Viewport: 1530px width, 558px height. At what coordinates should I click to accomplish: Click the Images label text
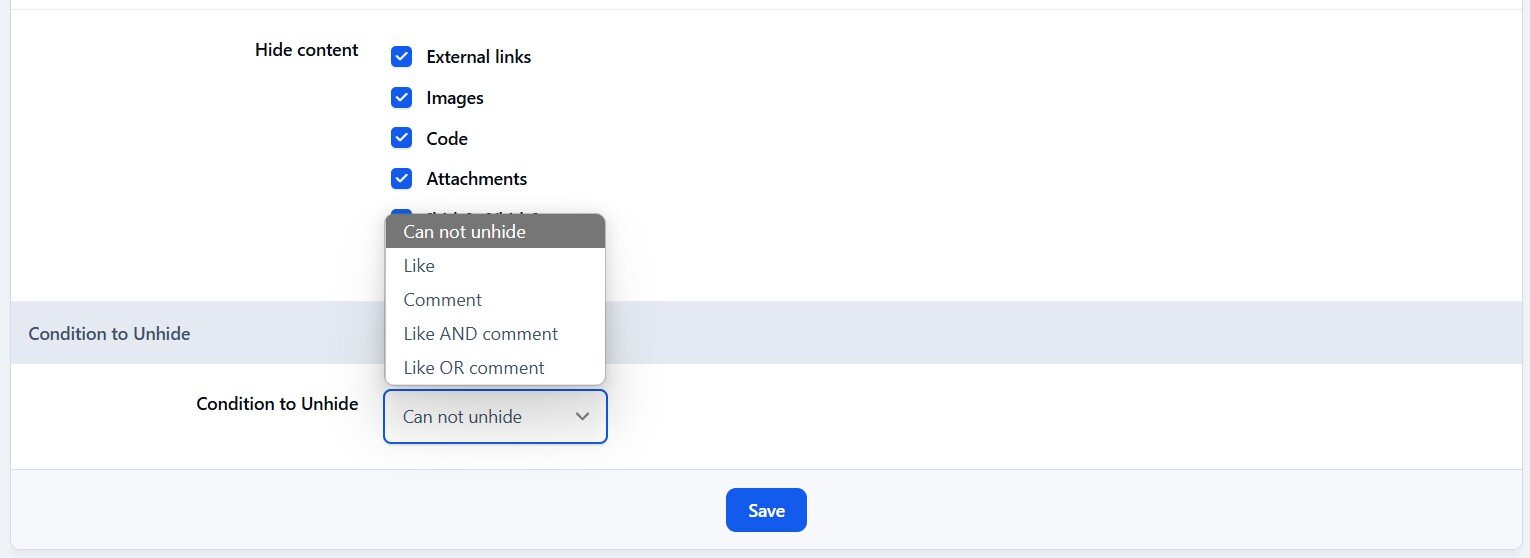click(455, 98)
